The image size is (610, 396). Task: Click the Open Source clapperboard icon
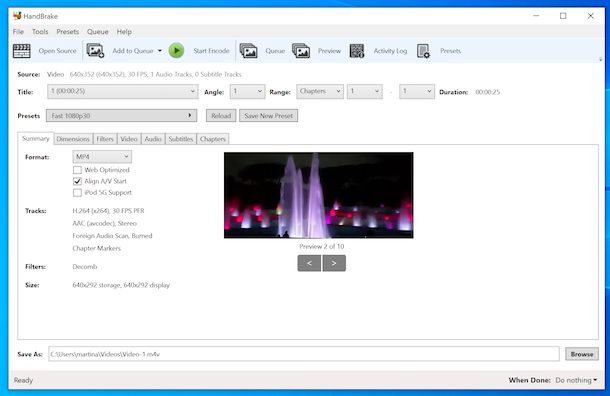pos(21,51)
